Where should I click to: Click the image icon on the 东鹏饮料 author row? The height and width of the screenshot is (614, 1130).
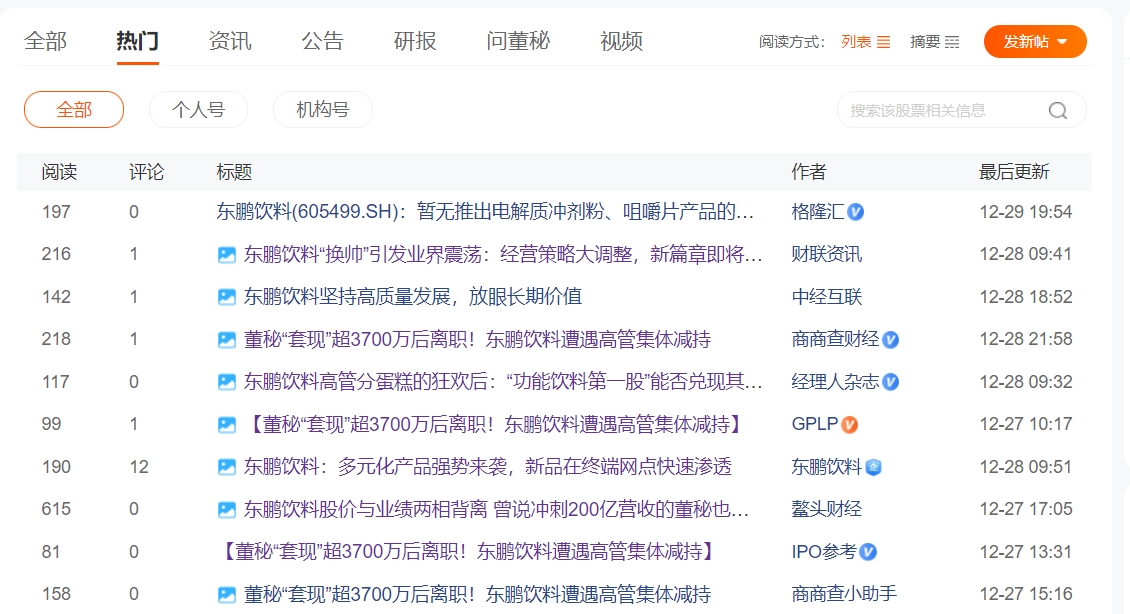pyautogui.click(x=226, y=467)
